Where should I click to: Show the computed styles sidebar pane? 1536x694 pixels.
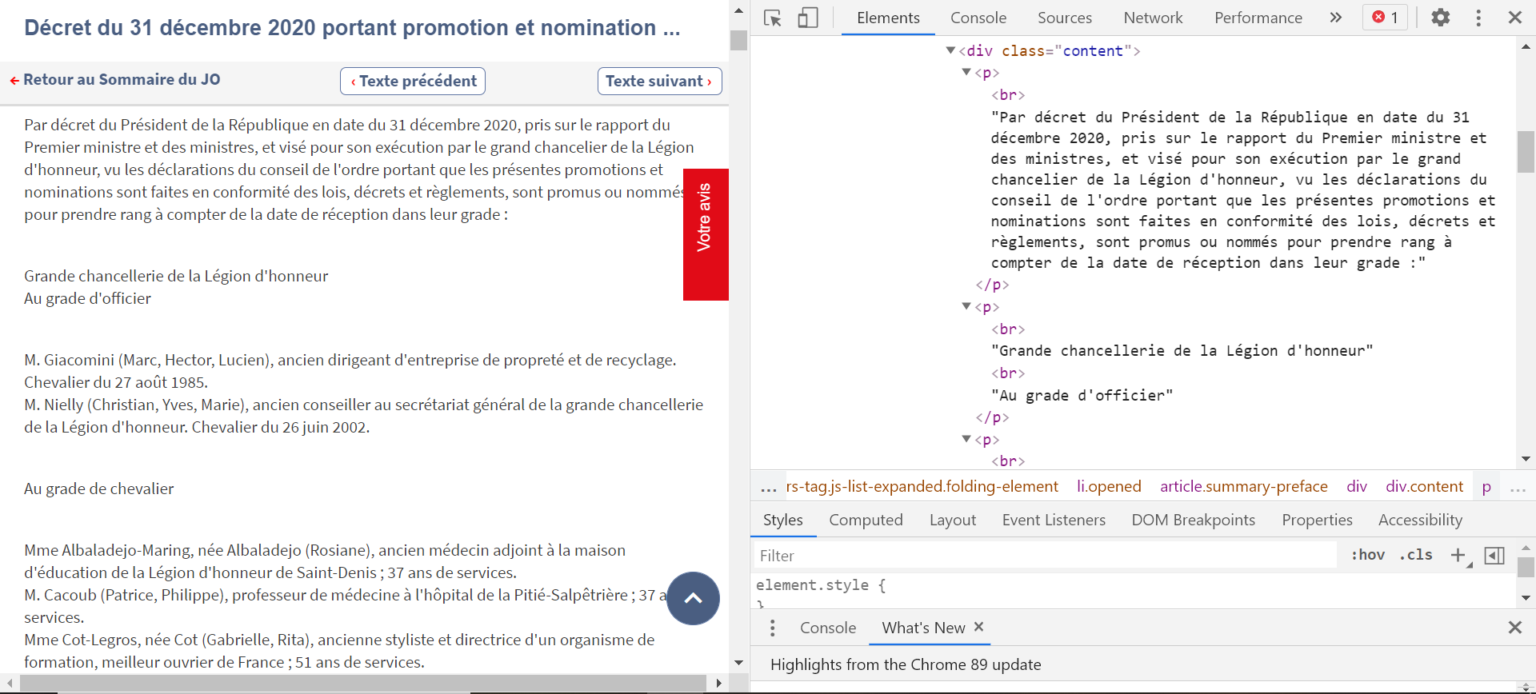pos(1494,556)
